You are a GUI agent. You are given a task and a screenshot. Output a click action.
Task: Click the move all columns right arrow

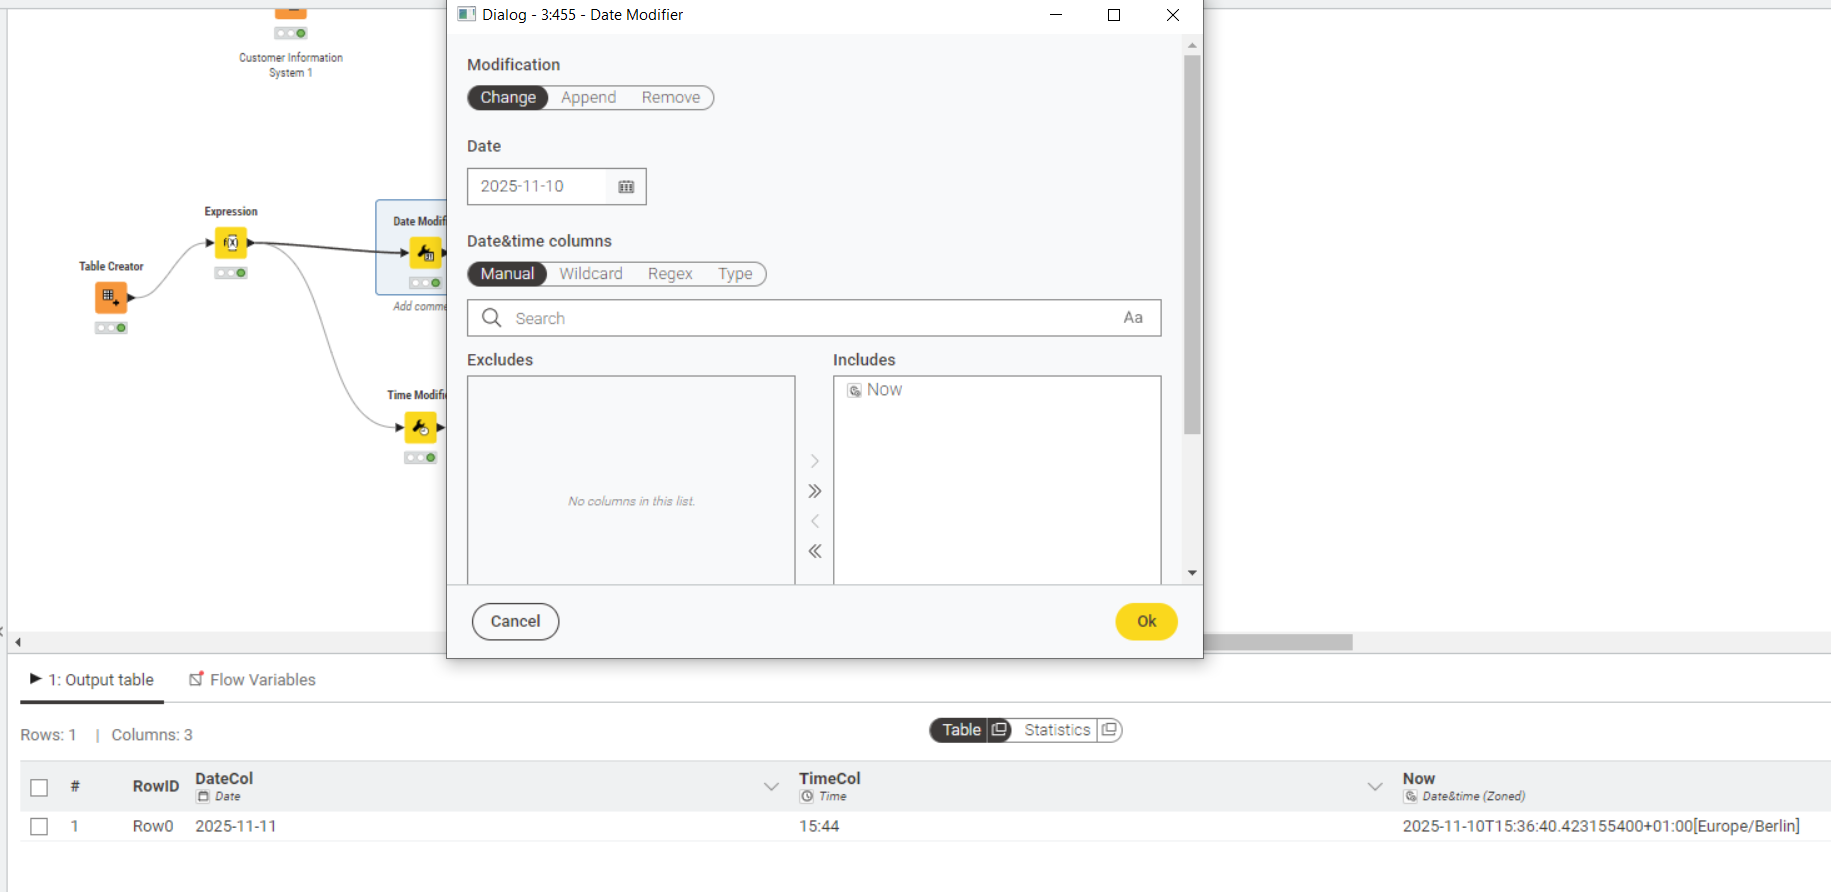pos(815,491)
